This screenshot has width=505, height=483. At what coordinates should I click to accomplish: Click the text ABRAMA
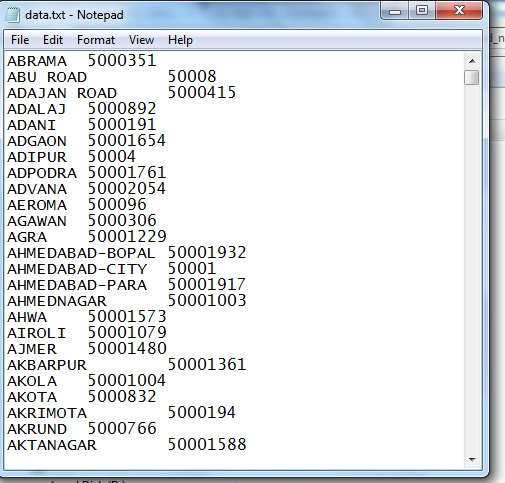37,61
